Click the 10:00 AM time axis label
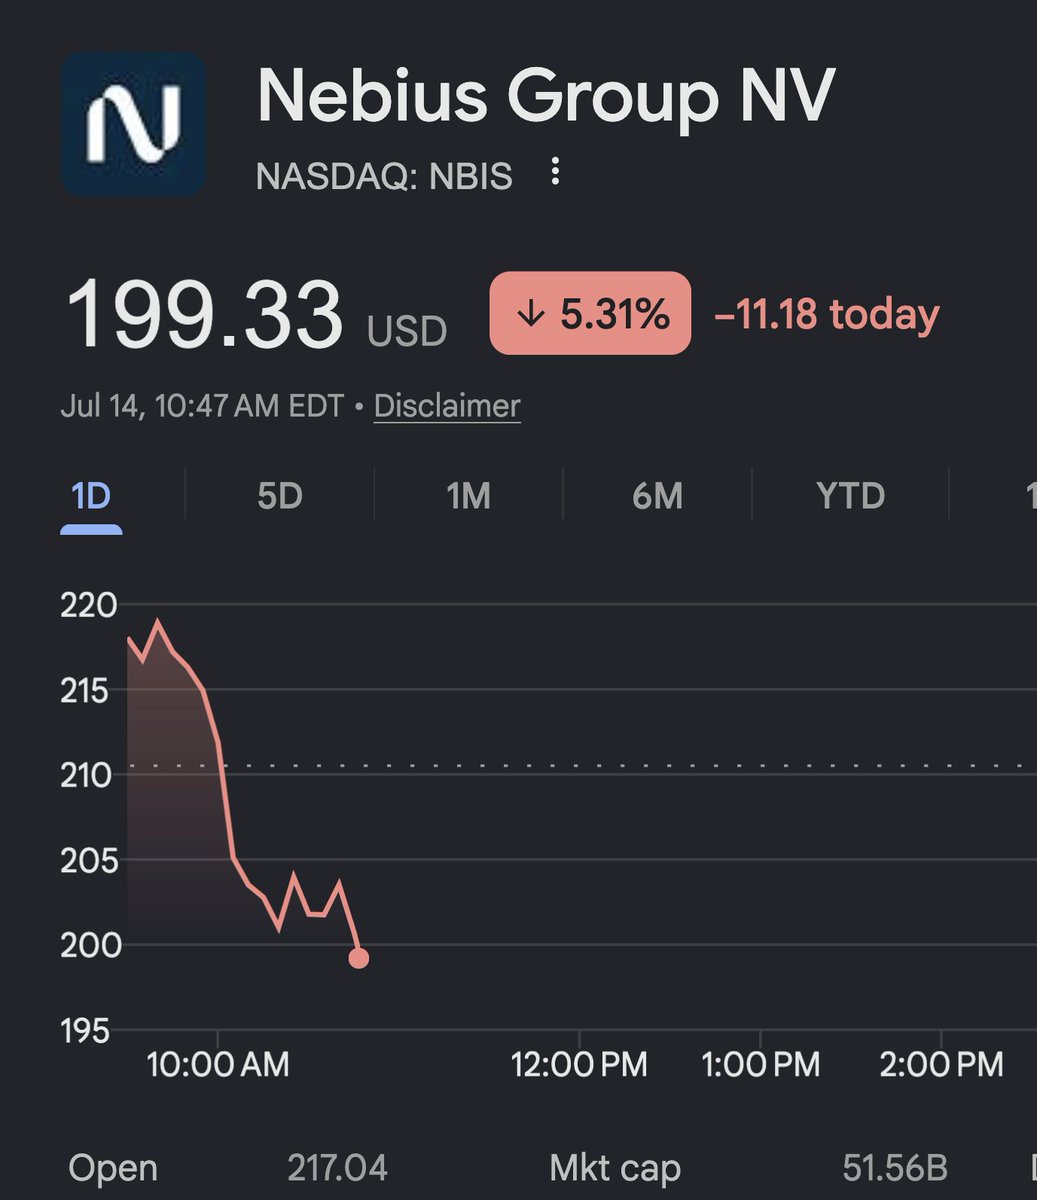The height and width of the screenshot is (1200, 1037). point(218,1064)
